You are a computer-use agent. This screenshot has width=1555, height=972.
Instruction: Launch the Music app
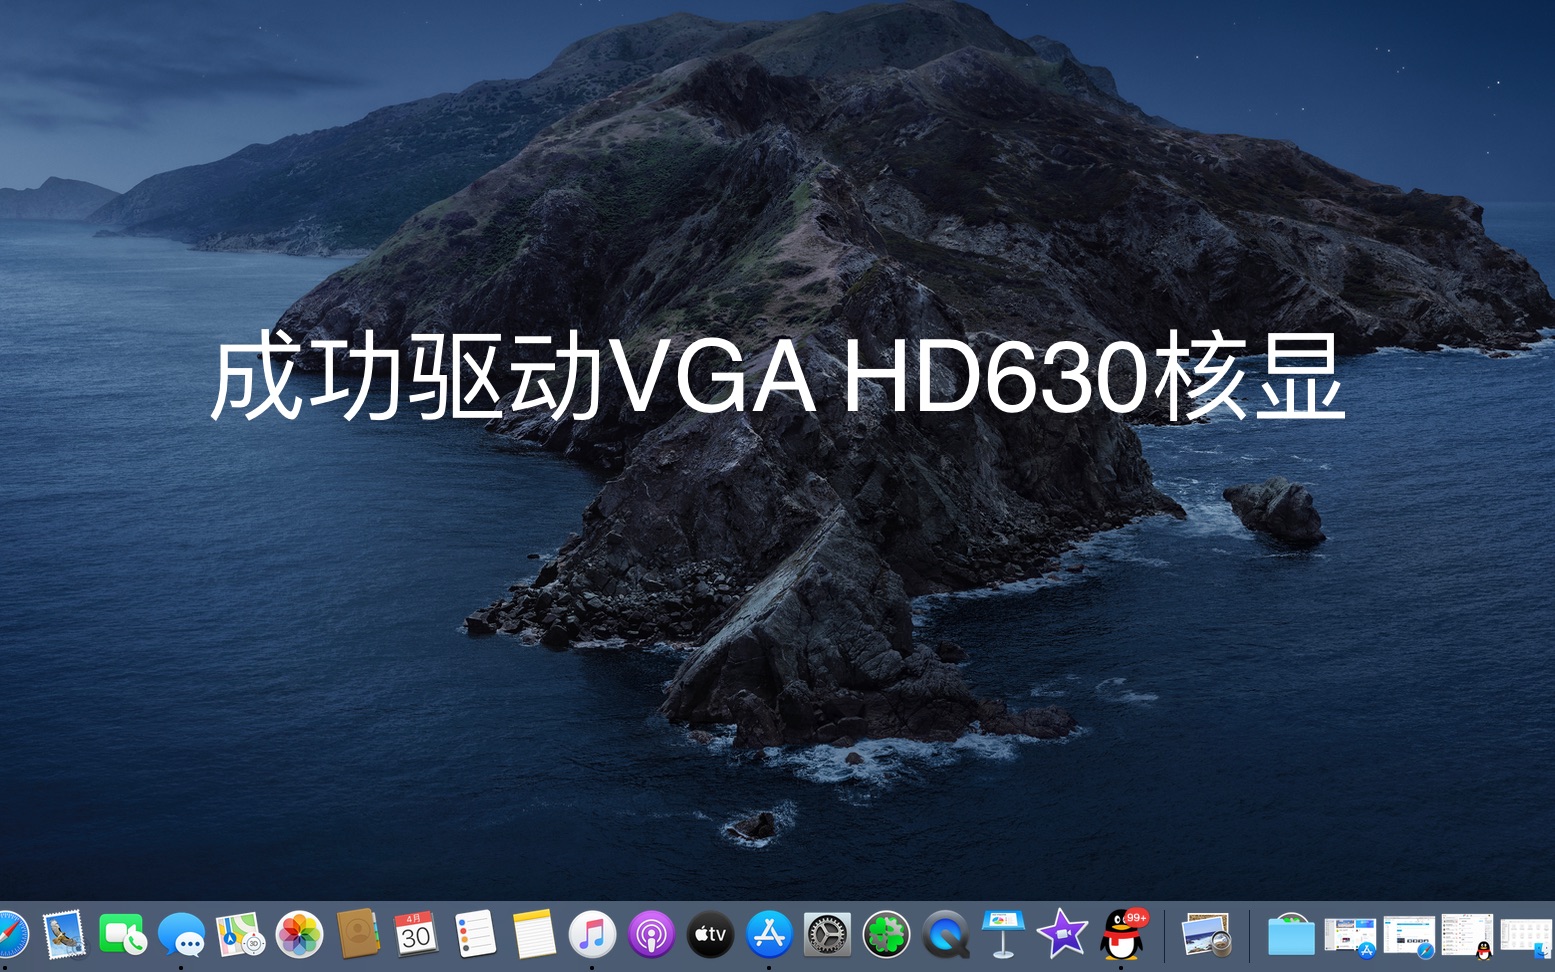coord(592,935)
